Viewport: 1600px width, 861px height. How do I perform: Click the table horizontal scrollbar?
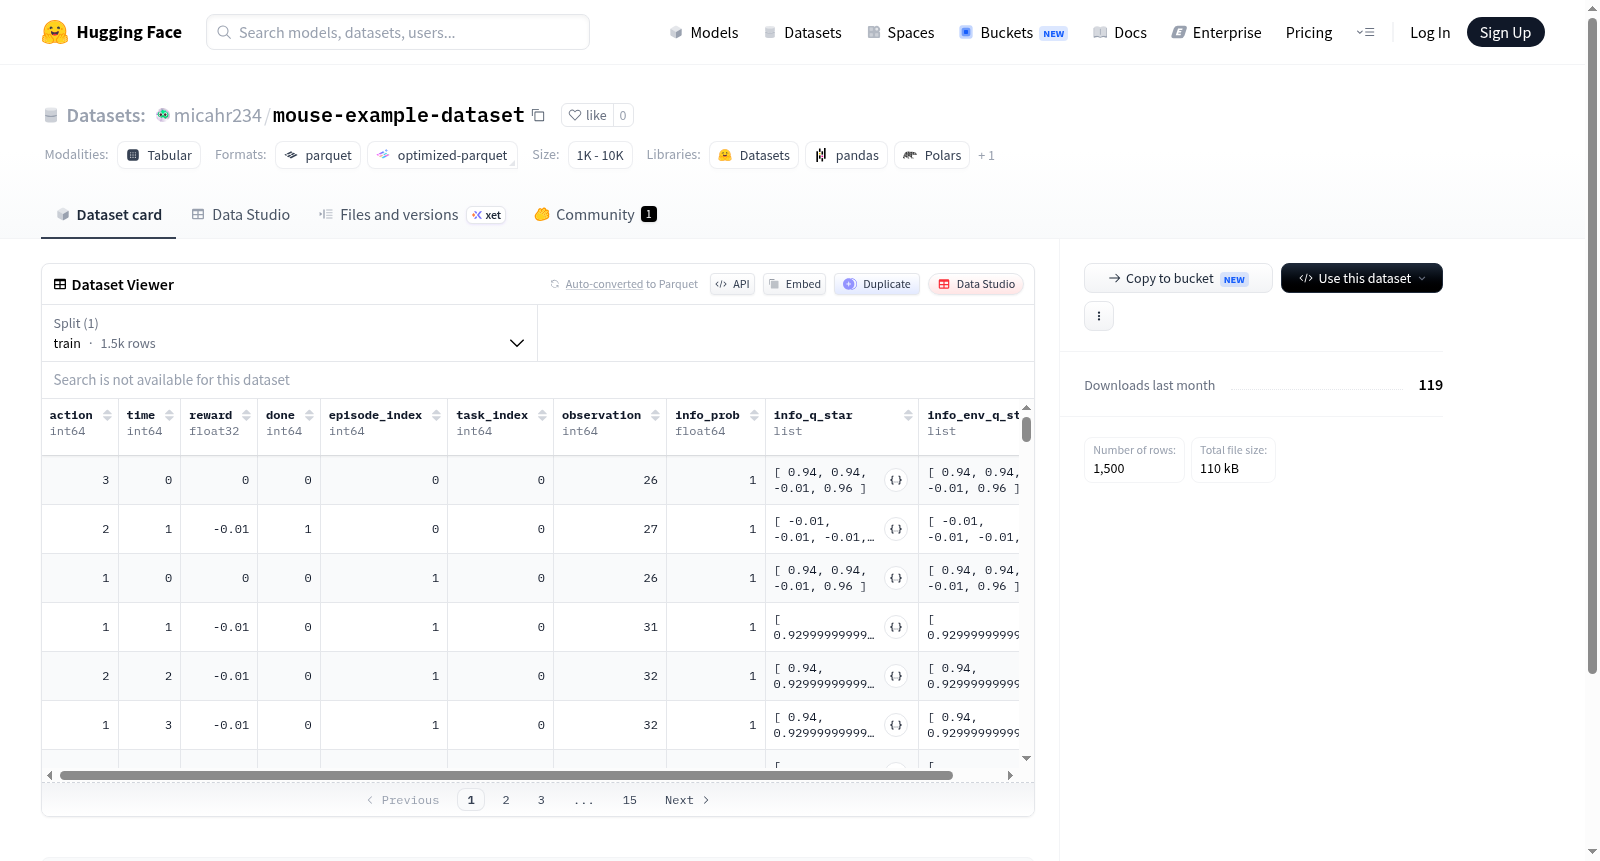(x=506, y=775)
